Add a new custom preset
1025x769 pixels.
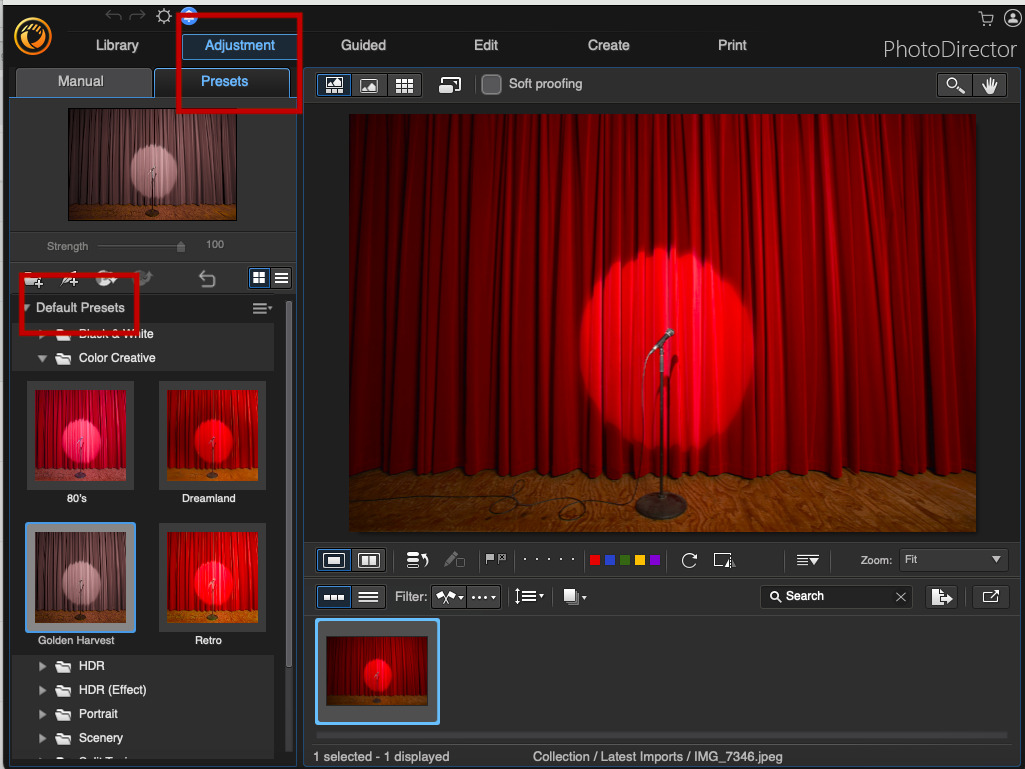coord(70,280)
